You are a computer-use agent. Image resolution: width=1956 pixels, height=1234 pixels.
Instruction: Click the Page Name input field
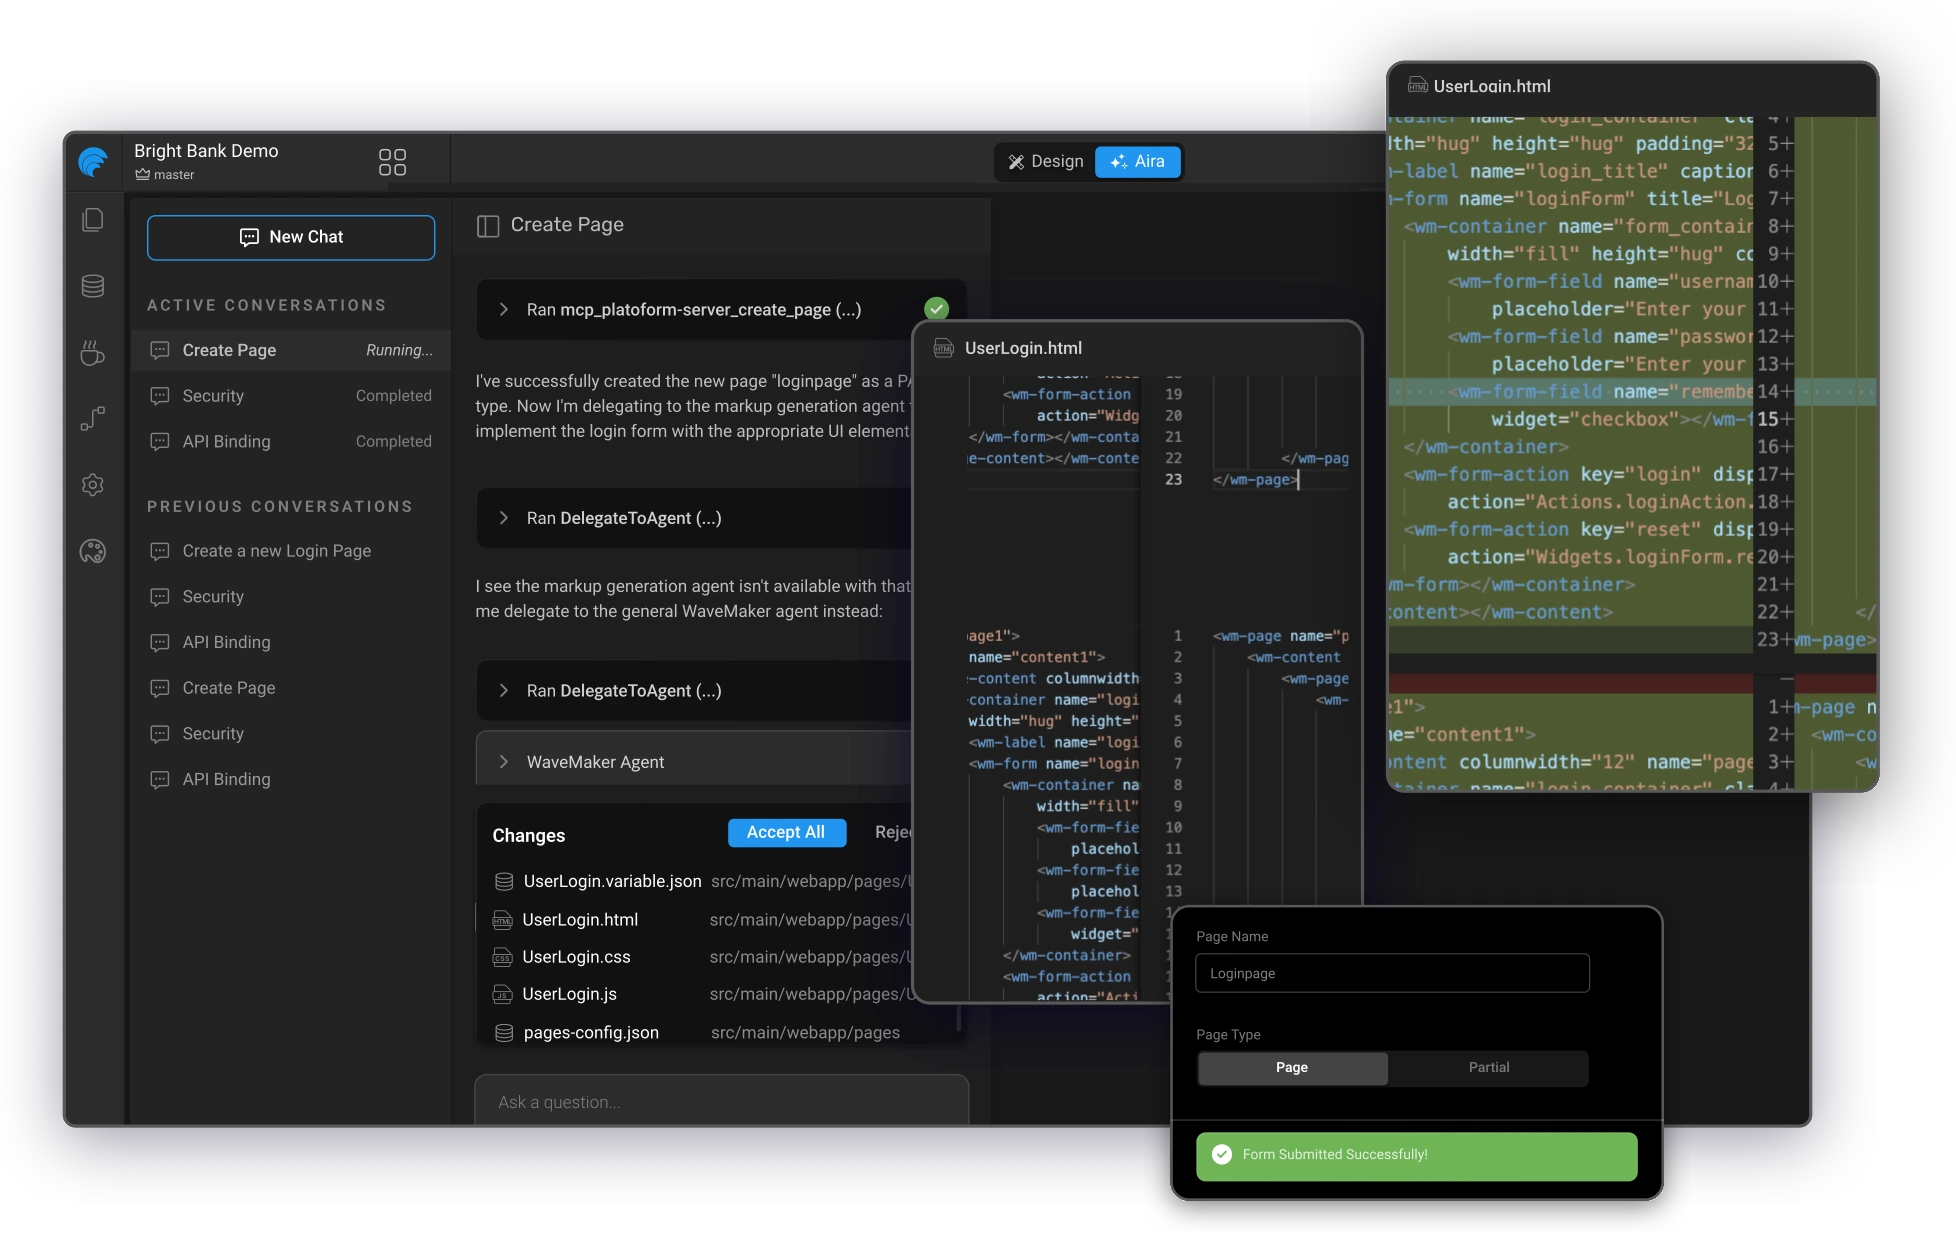click(x=1391, y=973)
